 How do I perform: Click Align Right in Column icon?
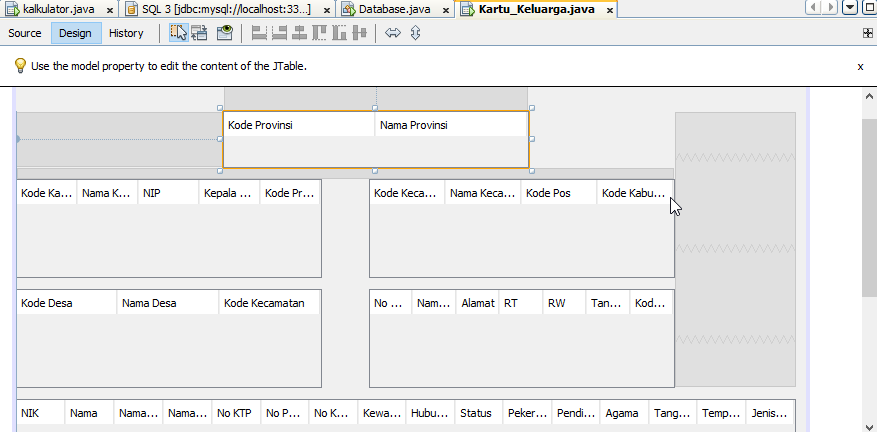click(279, 33)
